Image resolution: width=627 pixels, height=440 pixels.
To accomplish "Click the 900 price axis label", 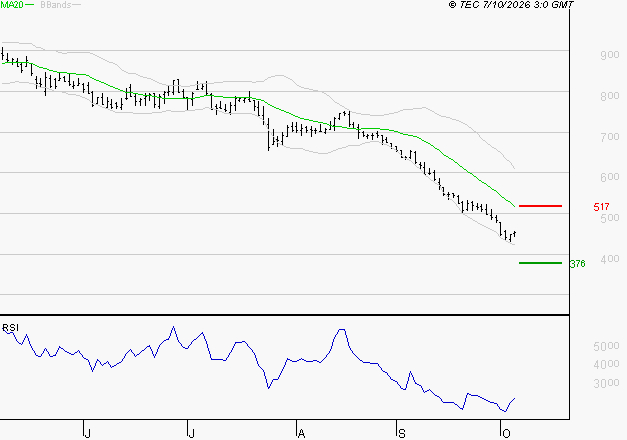I will (610, 55).
